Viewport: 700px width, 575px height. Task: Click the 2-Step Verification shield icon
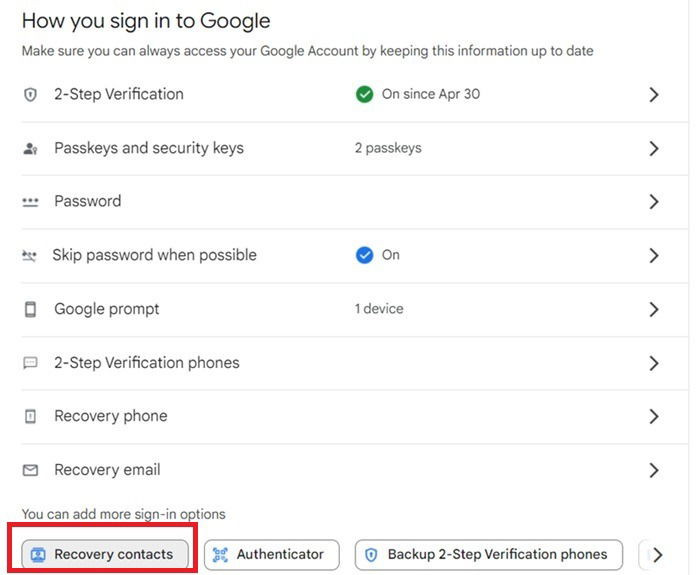point(30,95)
